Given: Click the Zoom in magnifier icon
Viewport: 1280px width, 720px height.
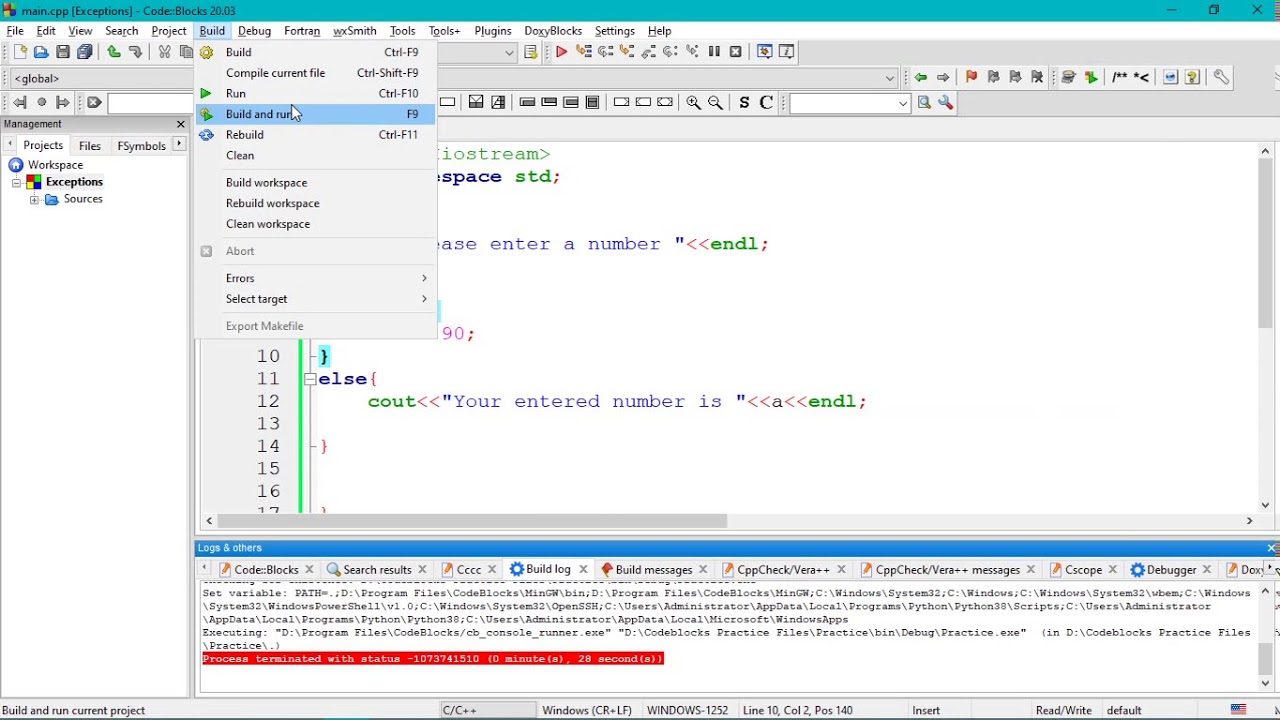Looking at the screenshot, I should point(694,102).
